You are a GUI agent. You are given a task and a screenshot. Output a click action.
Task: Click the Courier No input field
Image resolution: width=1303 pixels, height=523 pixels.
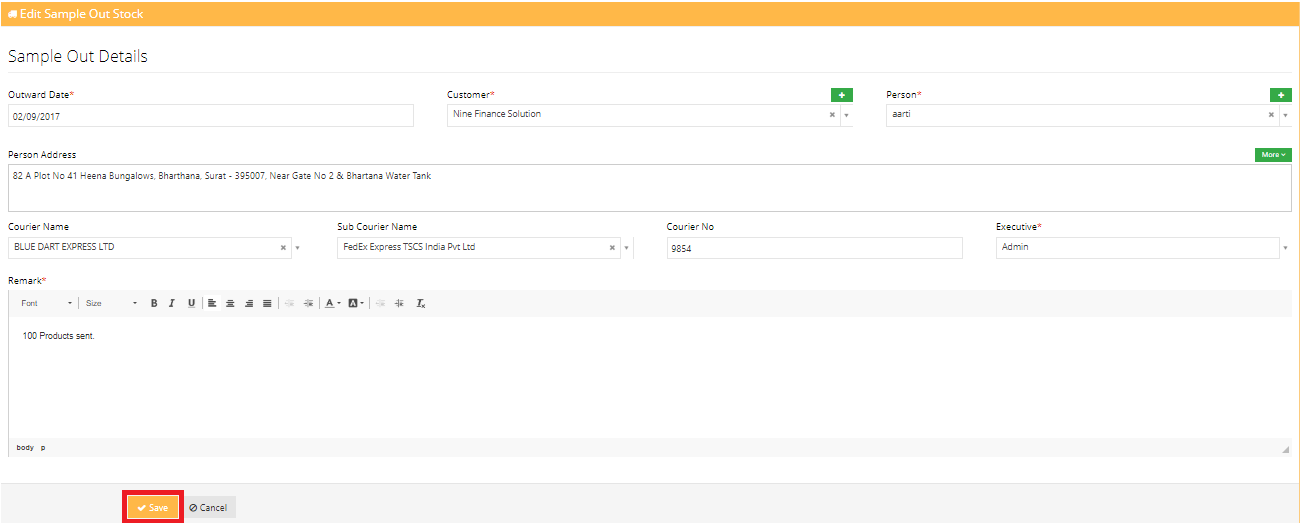click(814, 248)
